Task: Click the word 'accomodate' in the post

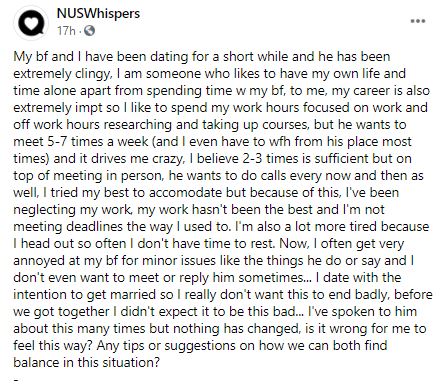Action: (x=185, y=192)
